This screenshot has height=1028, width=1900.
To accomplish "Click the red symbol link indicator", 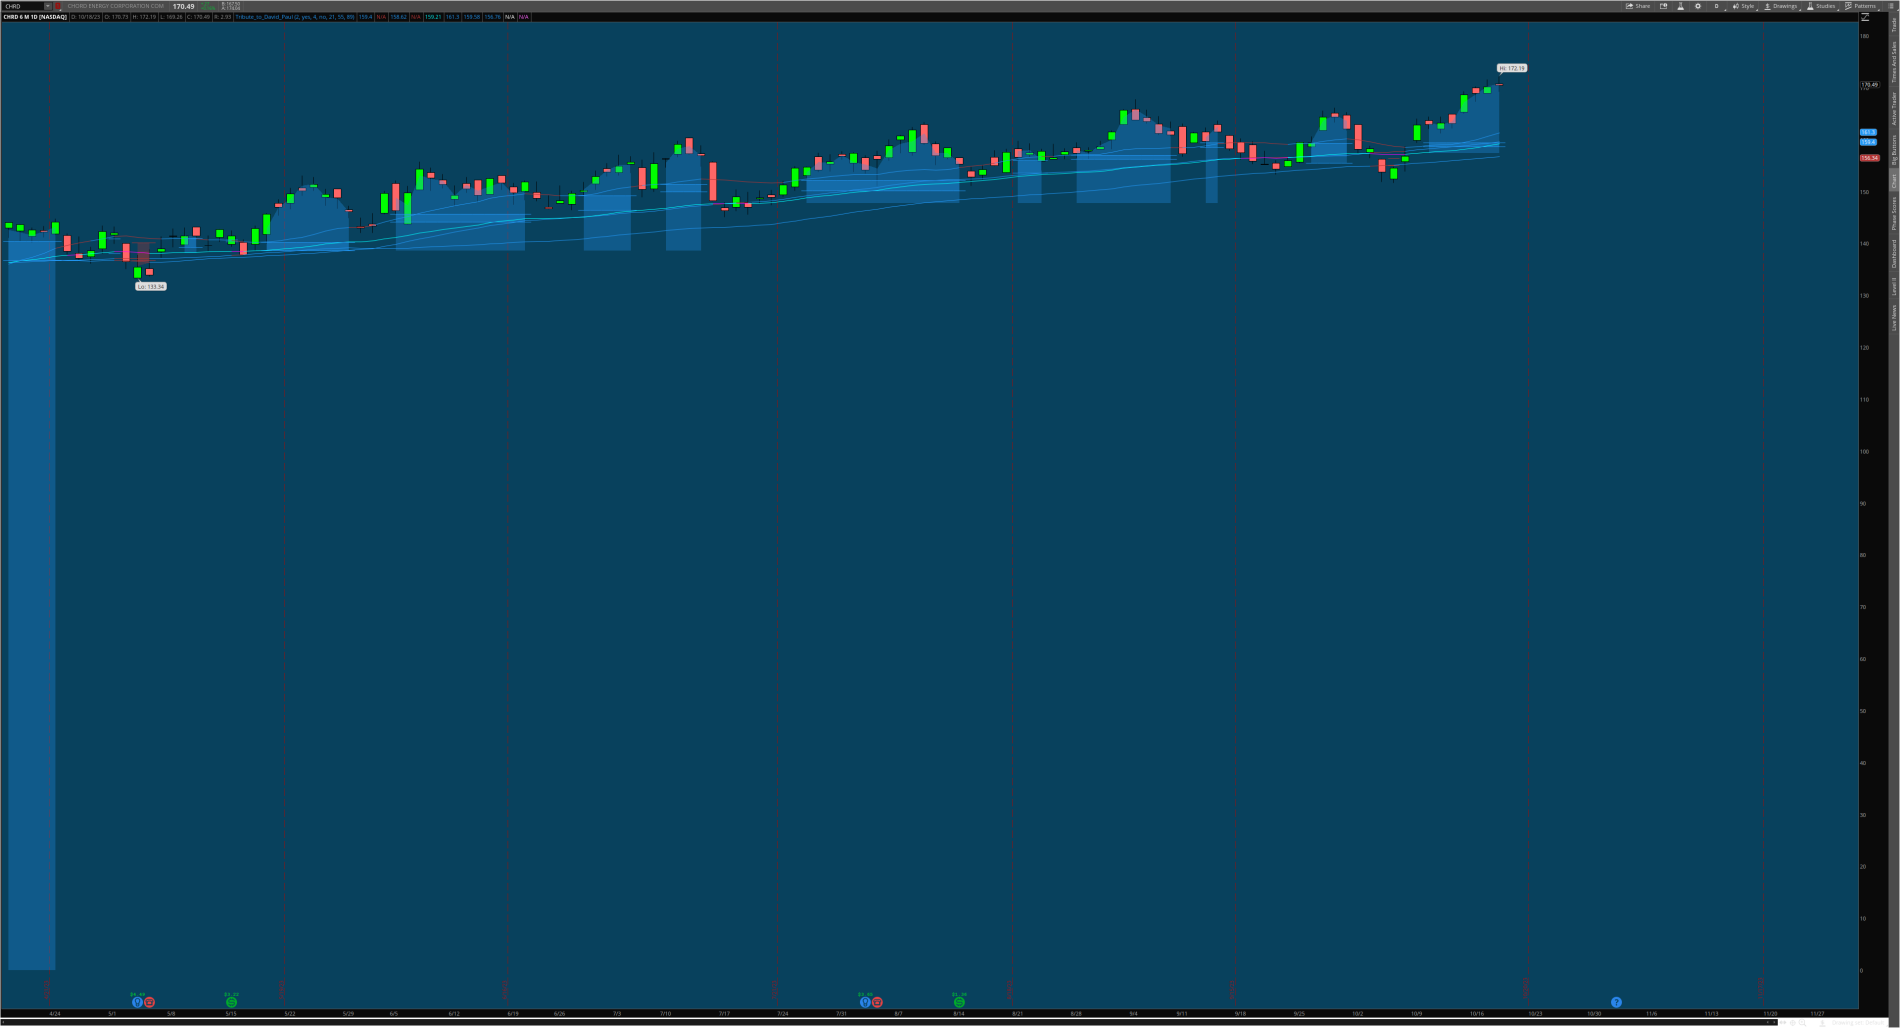I will coord(58,6).
